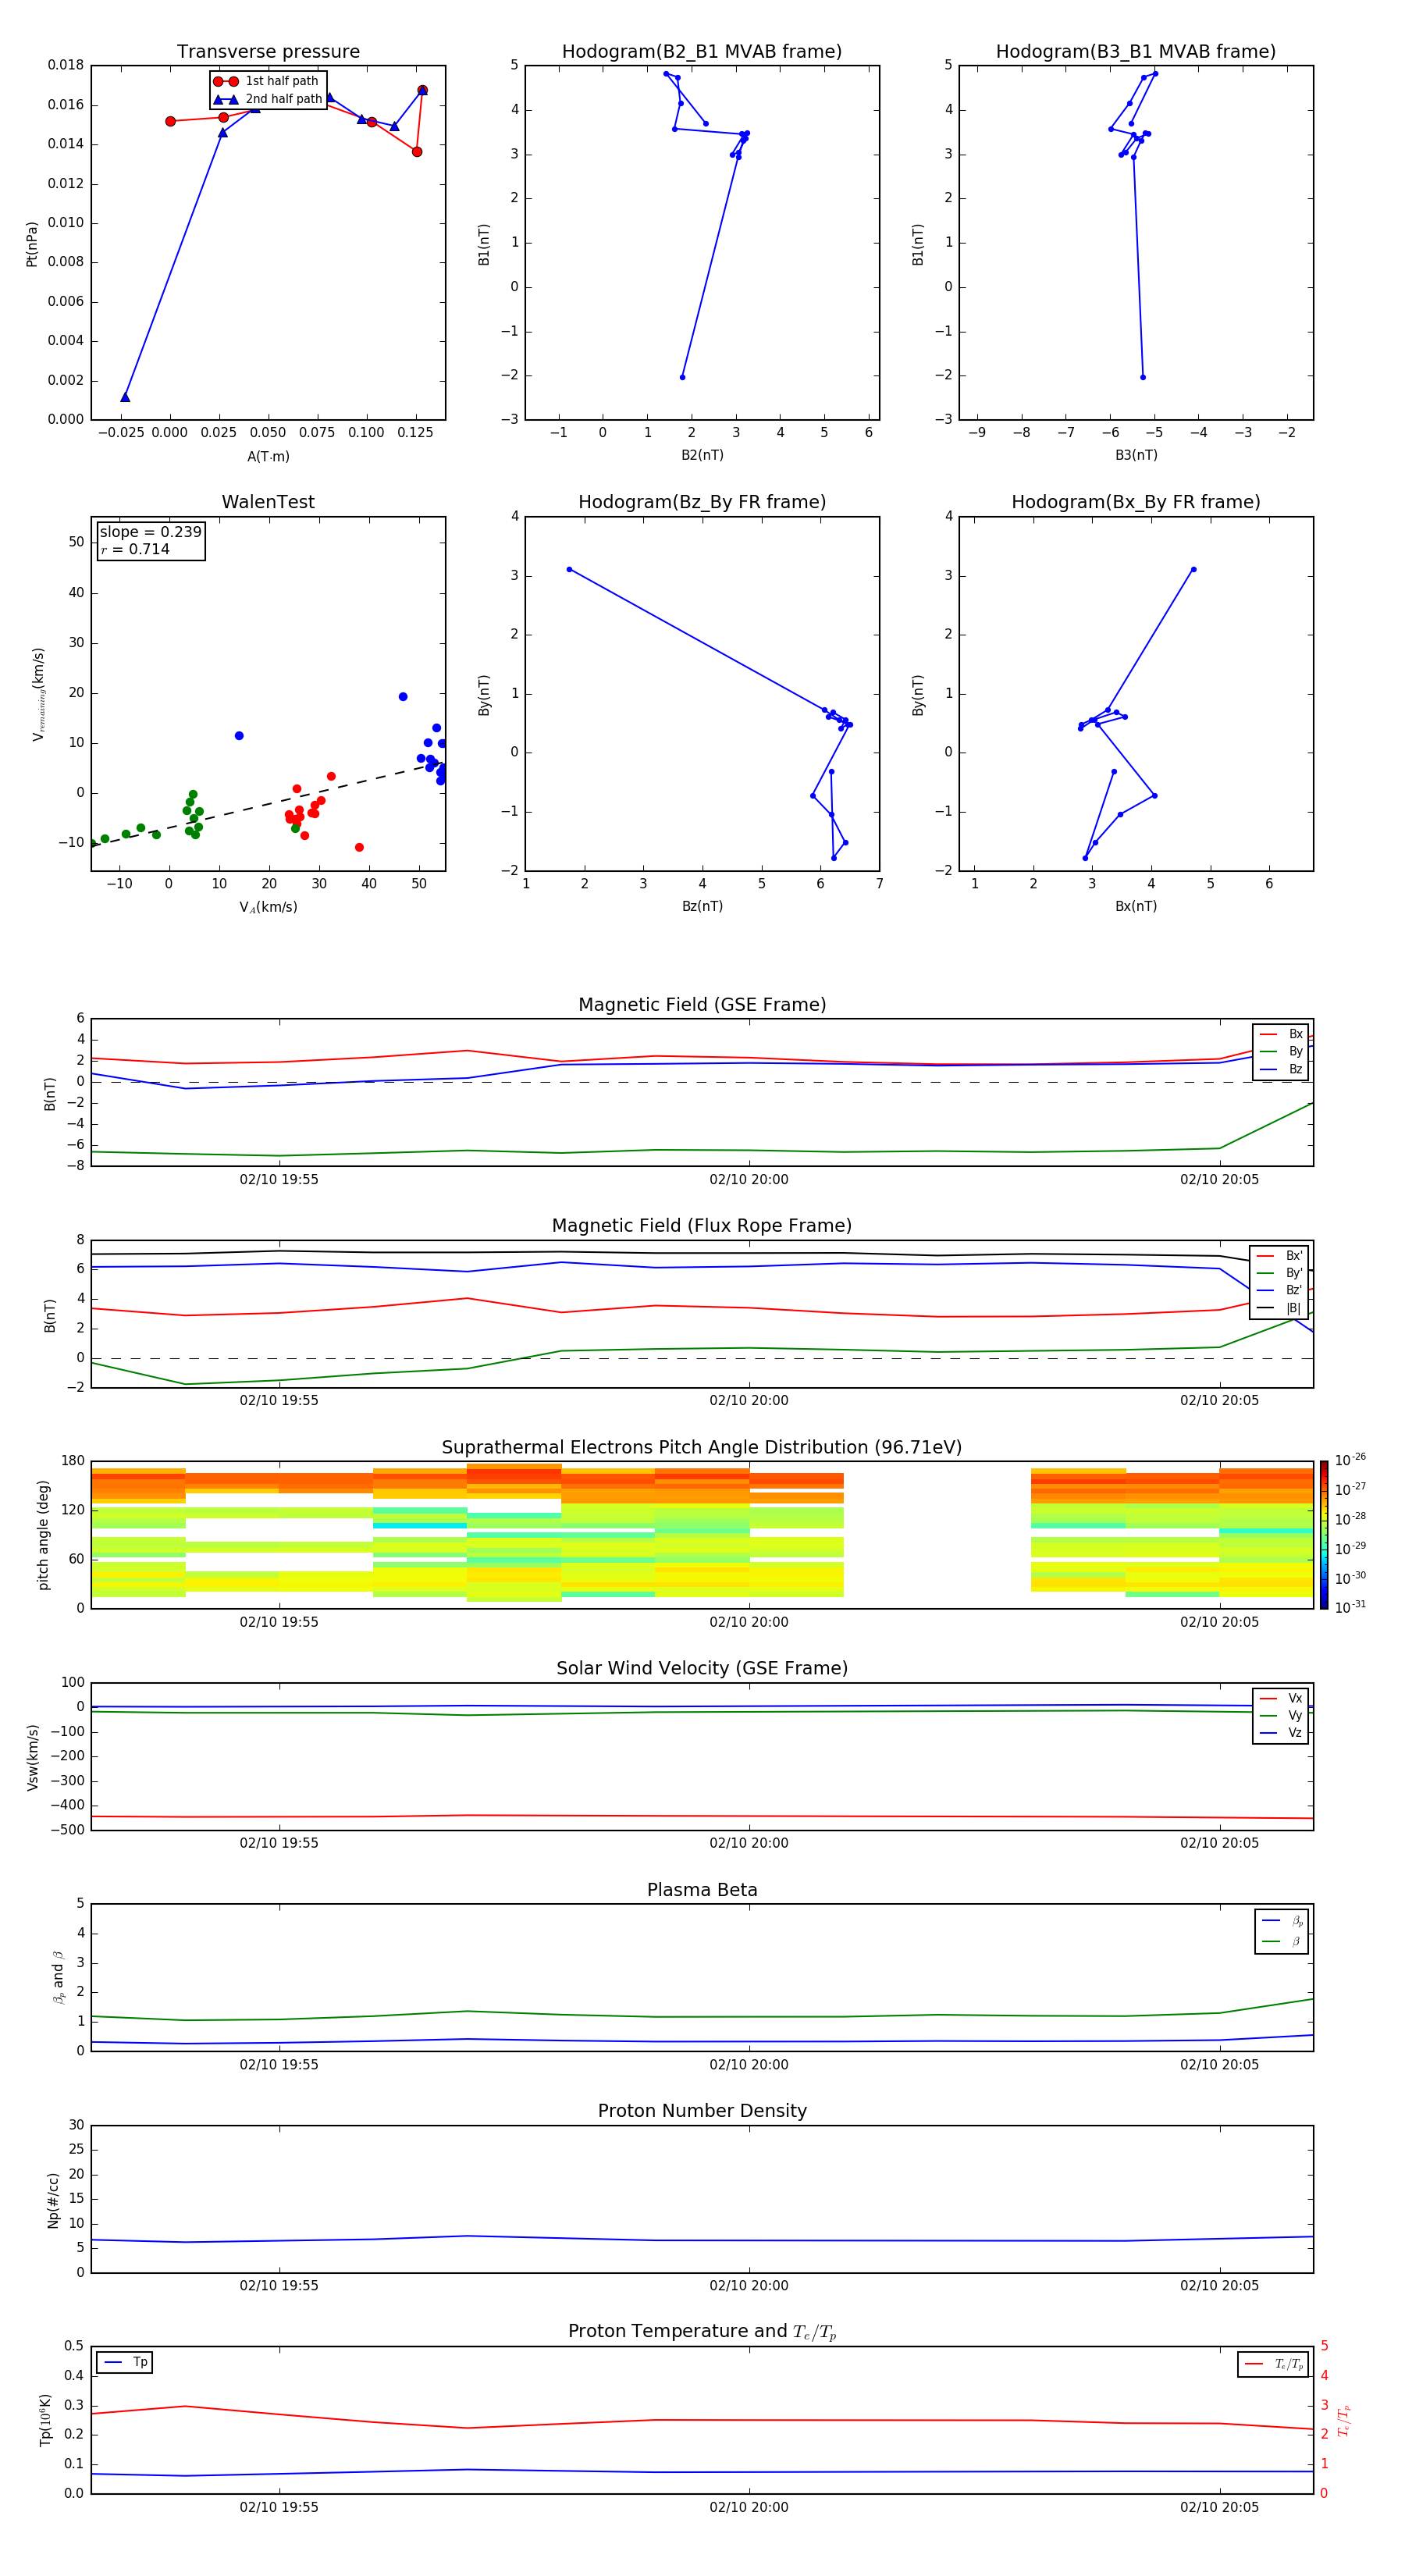Click the B2(nT) x-axis label
This screenshot has width=1405, height=2576.
click(x=702, y=455)
